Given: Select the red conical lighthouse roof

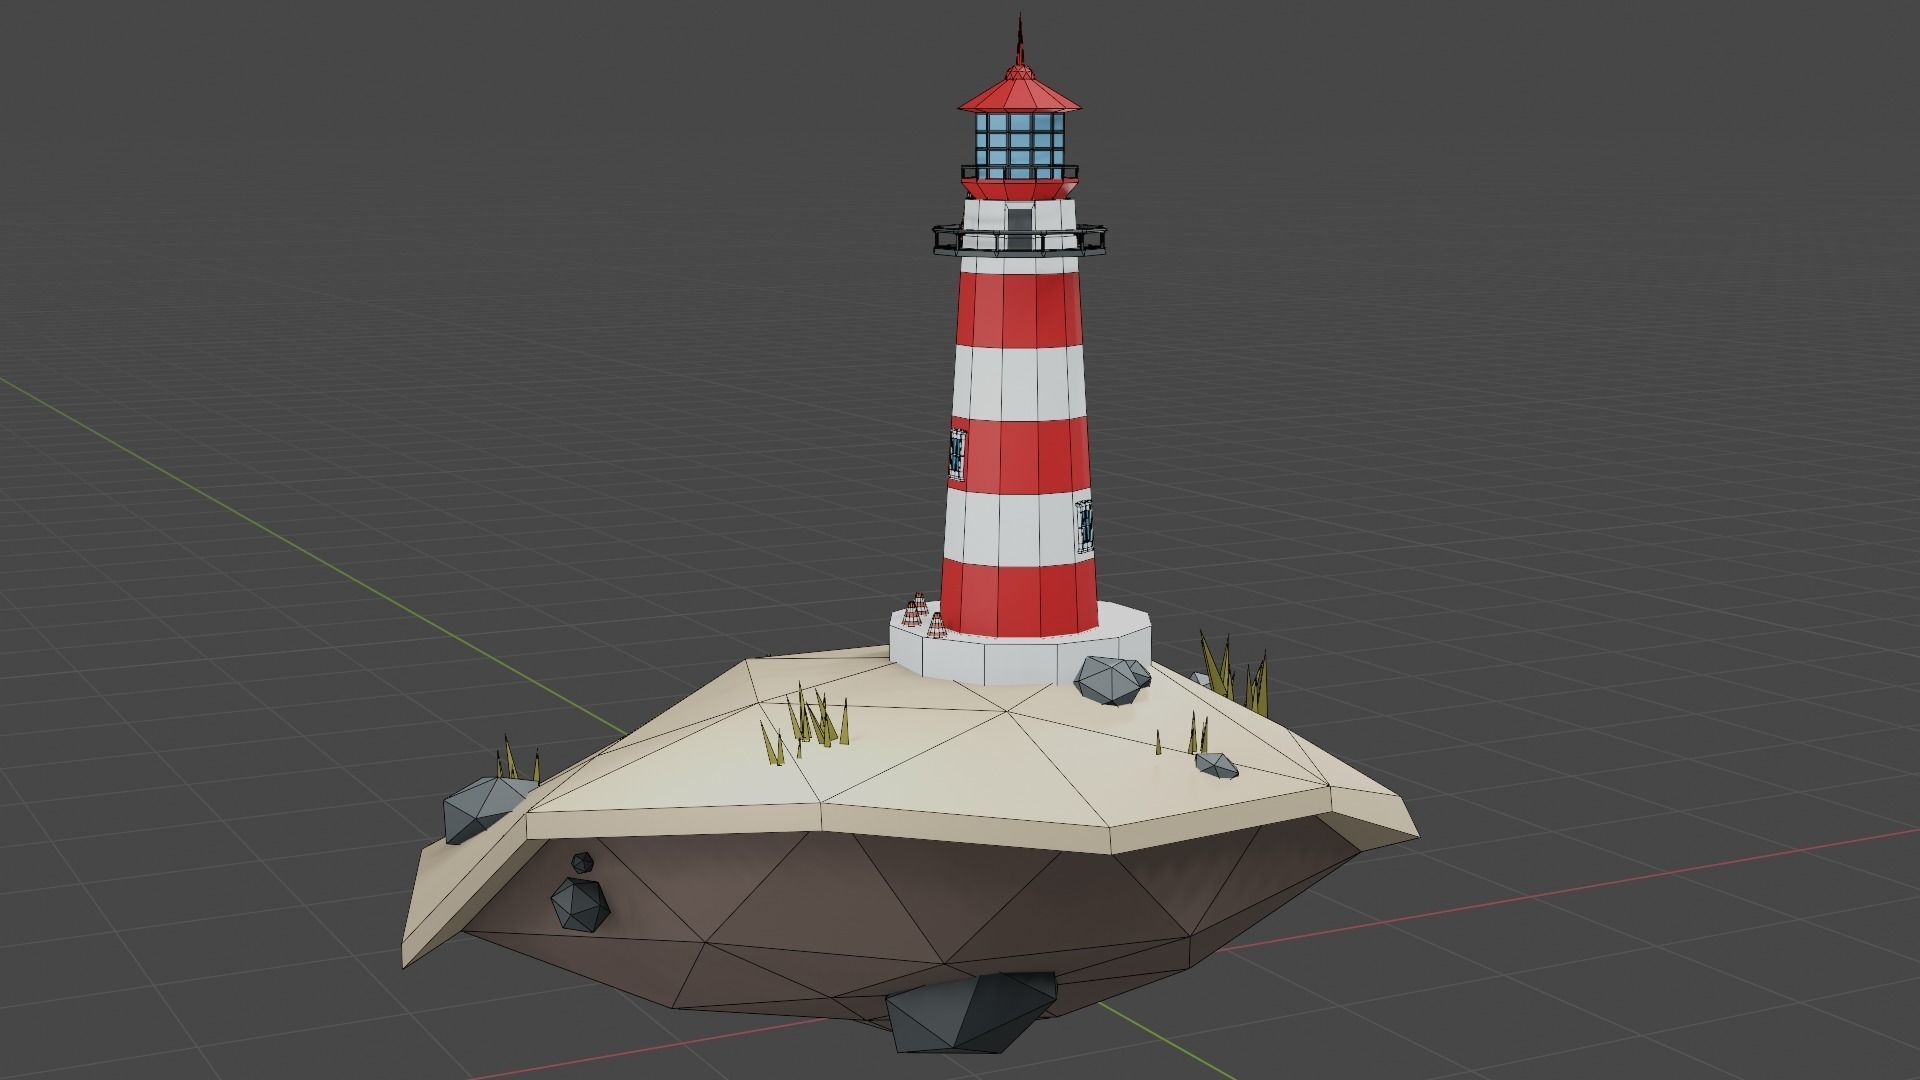Looking at the screenshot, I should click(x=1019, y=94).
